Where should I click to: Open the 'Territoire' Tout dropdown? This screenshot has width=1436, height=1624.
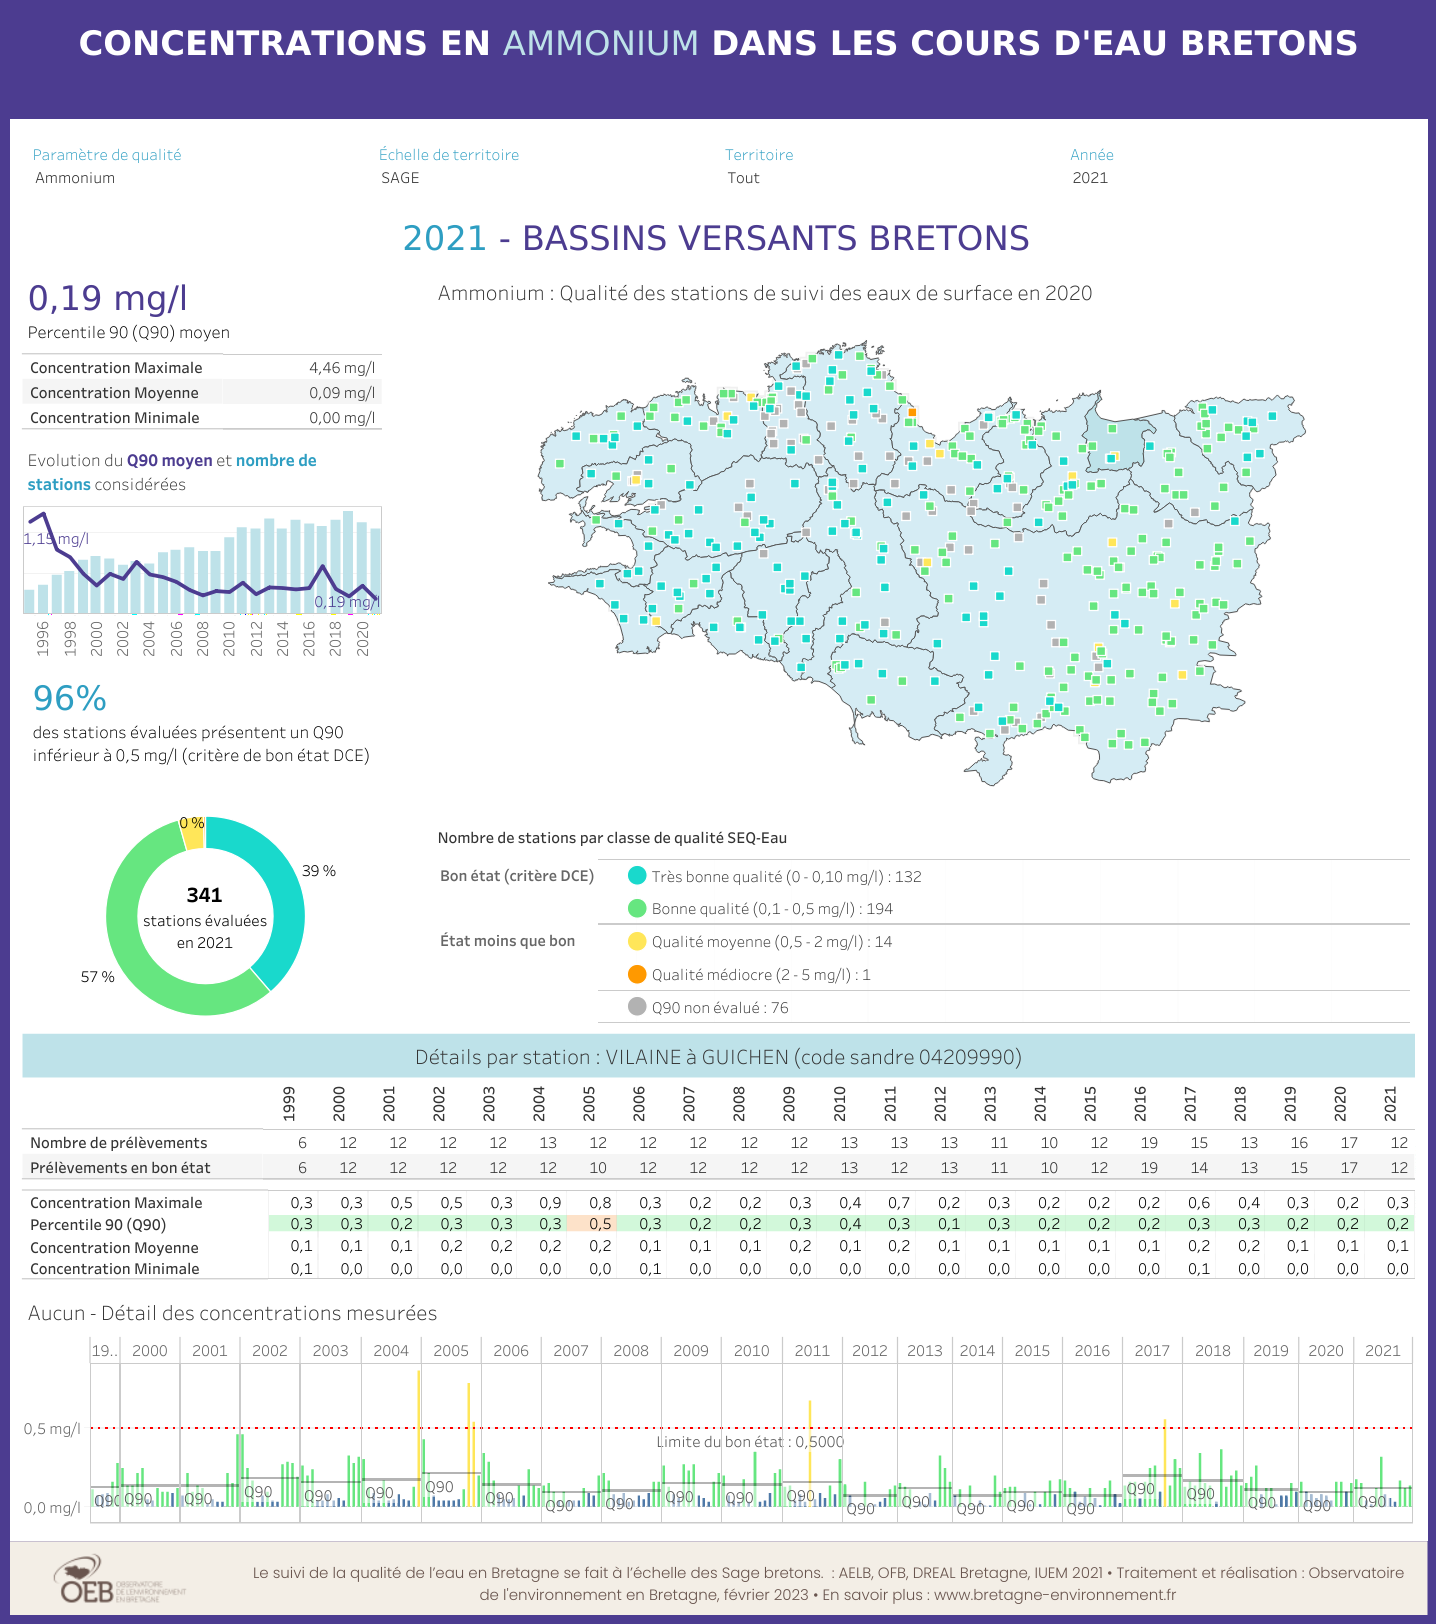(x=743, y=178)
